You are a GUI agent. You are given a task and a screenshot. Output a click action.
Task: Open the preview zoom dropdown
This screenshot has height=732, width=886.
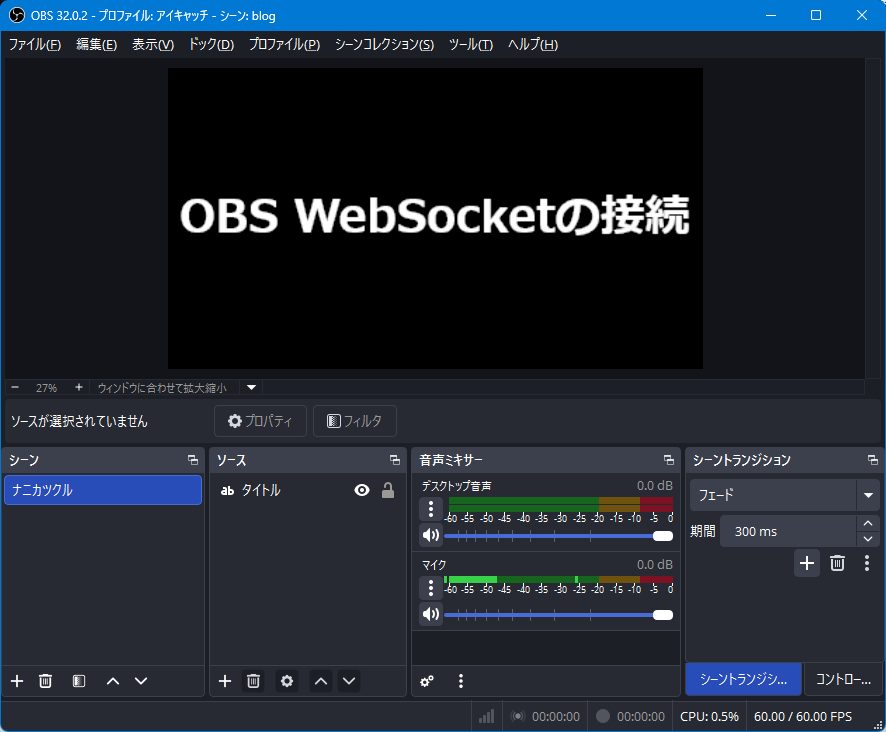point(250,388)
